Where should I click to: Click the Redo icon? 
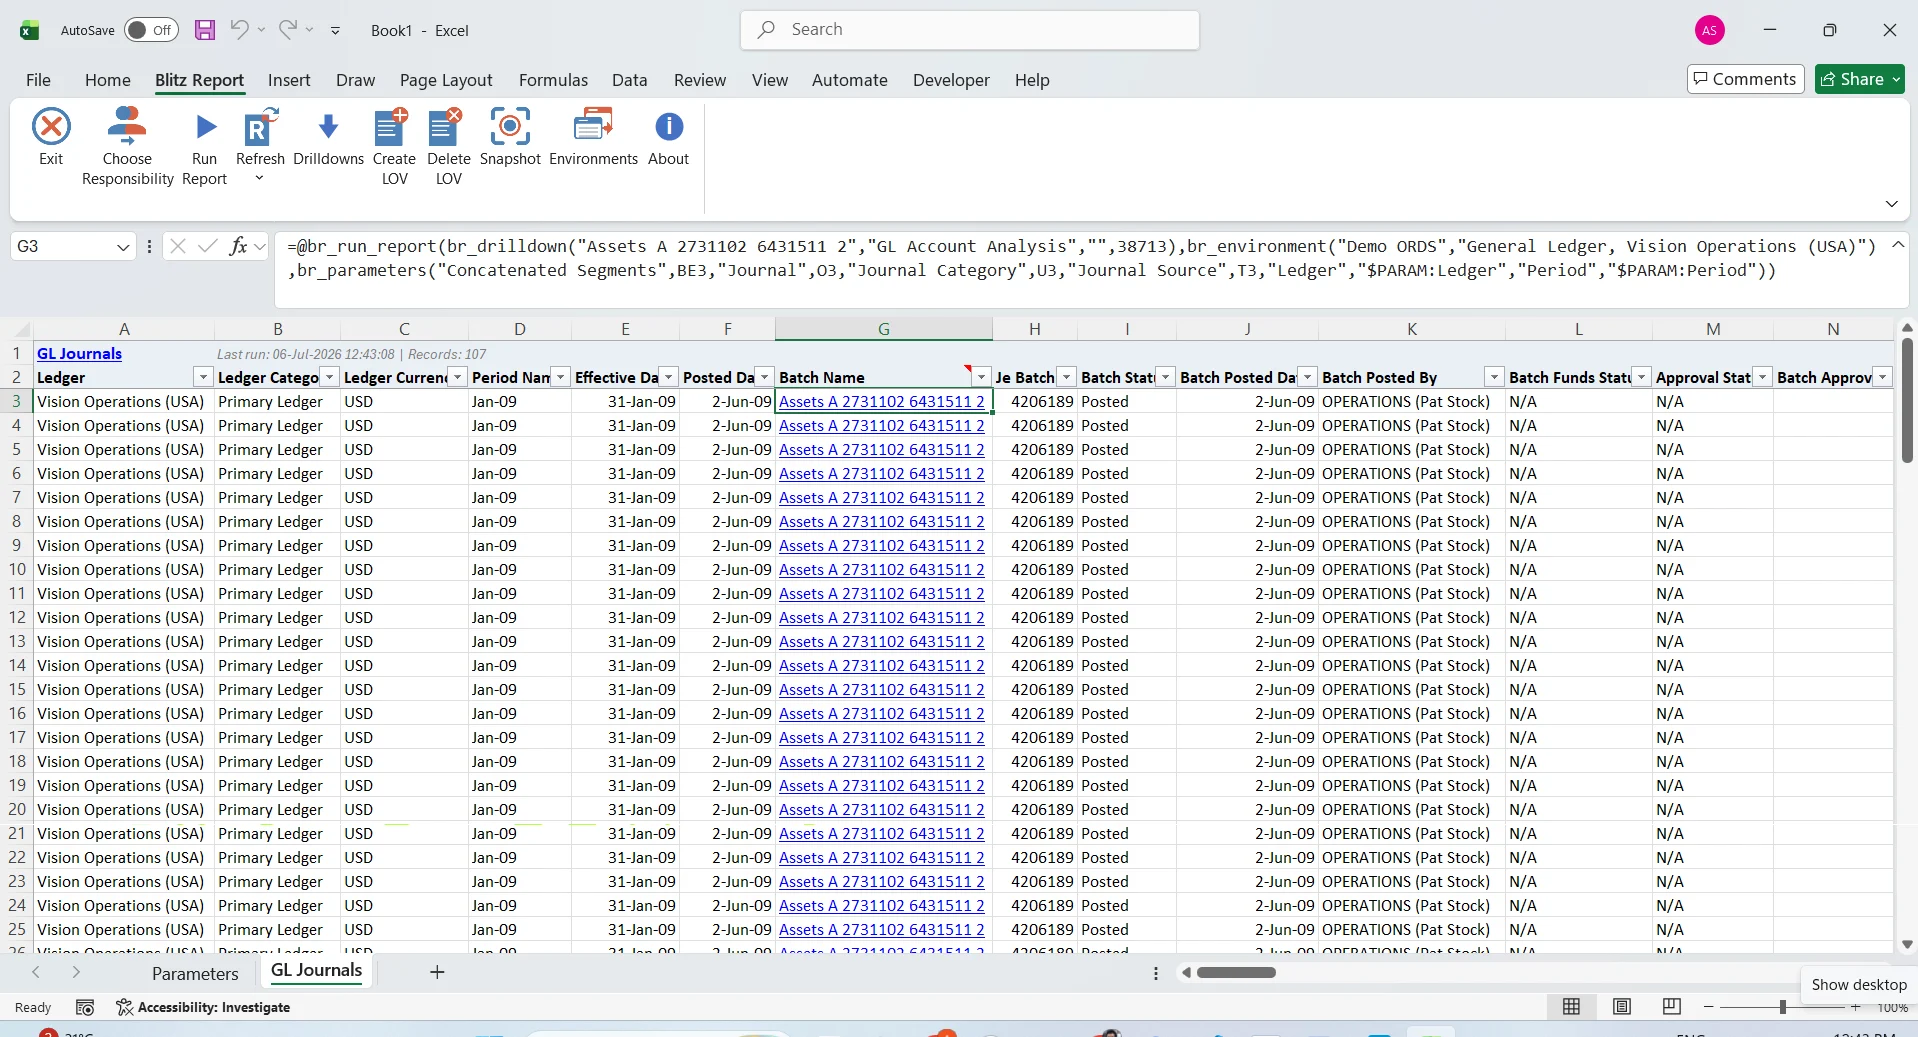point(288,30)
